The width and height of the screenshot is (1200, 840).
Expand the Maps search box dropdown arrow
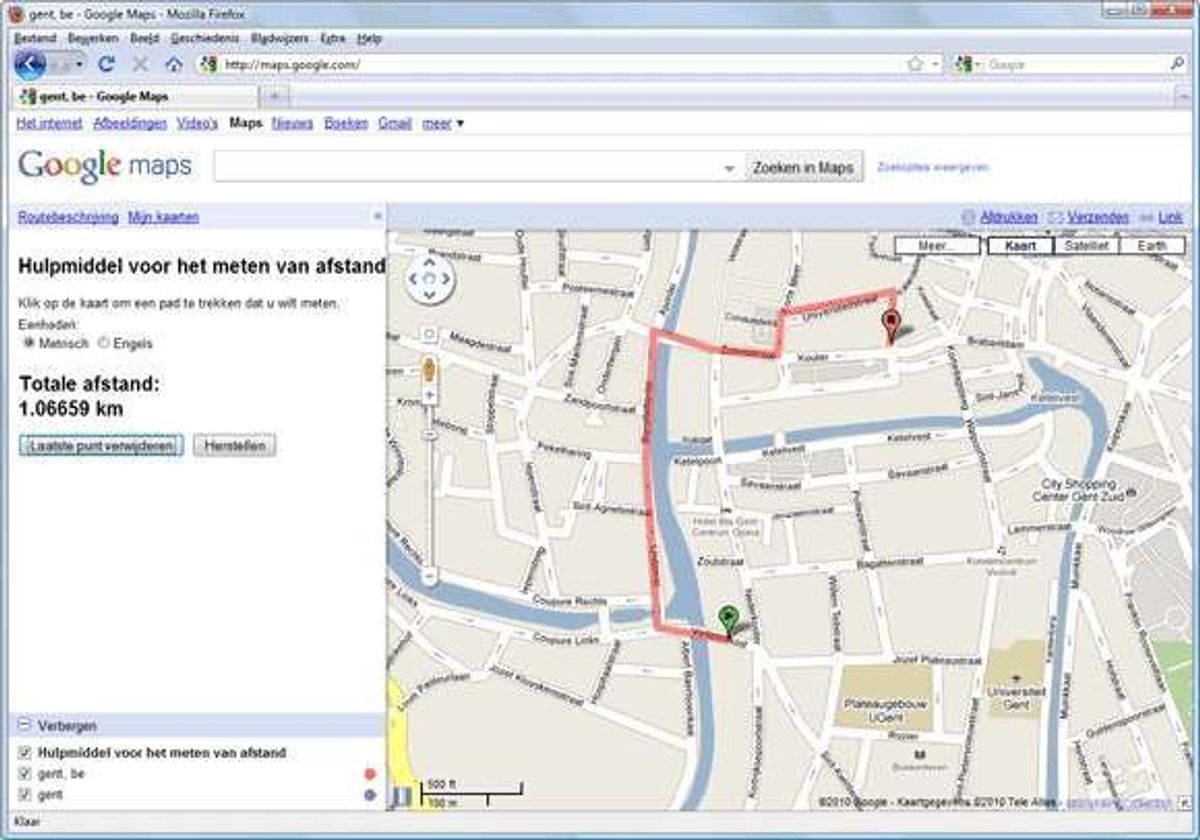click(x=729, y=169)
